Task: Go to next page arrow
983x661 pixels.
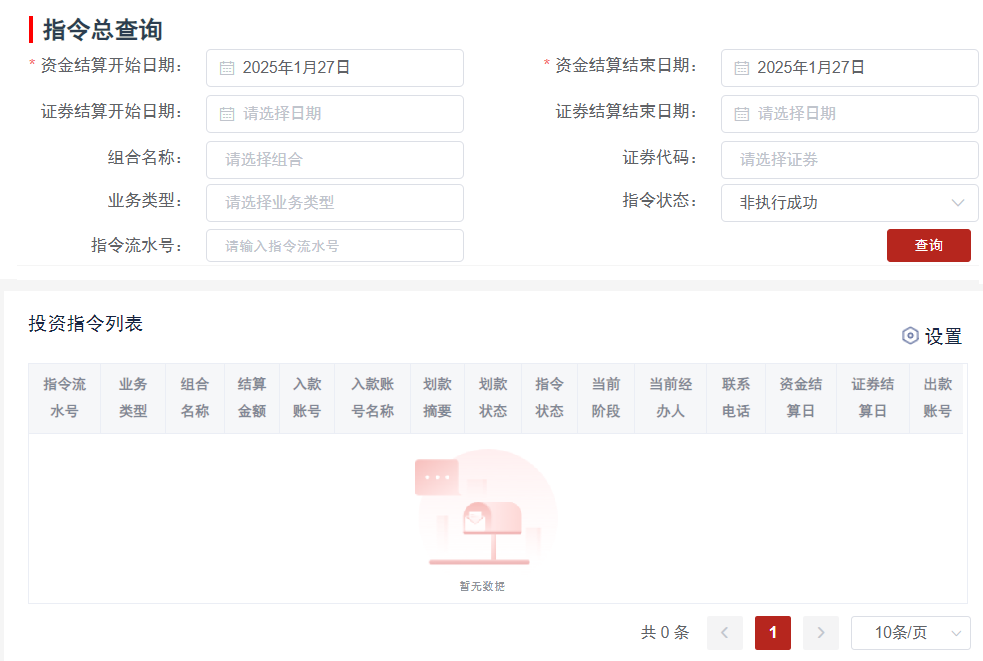Action: 821,633
